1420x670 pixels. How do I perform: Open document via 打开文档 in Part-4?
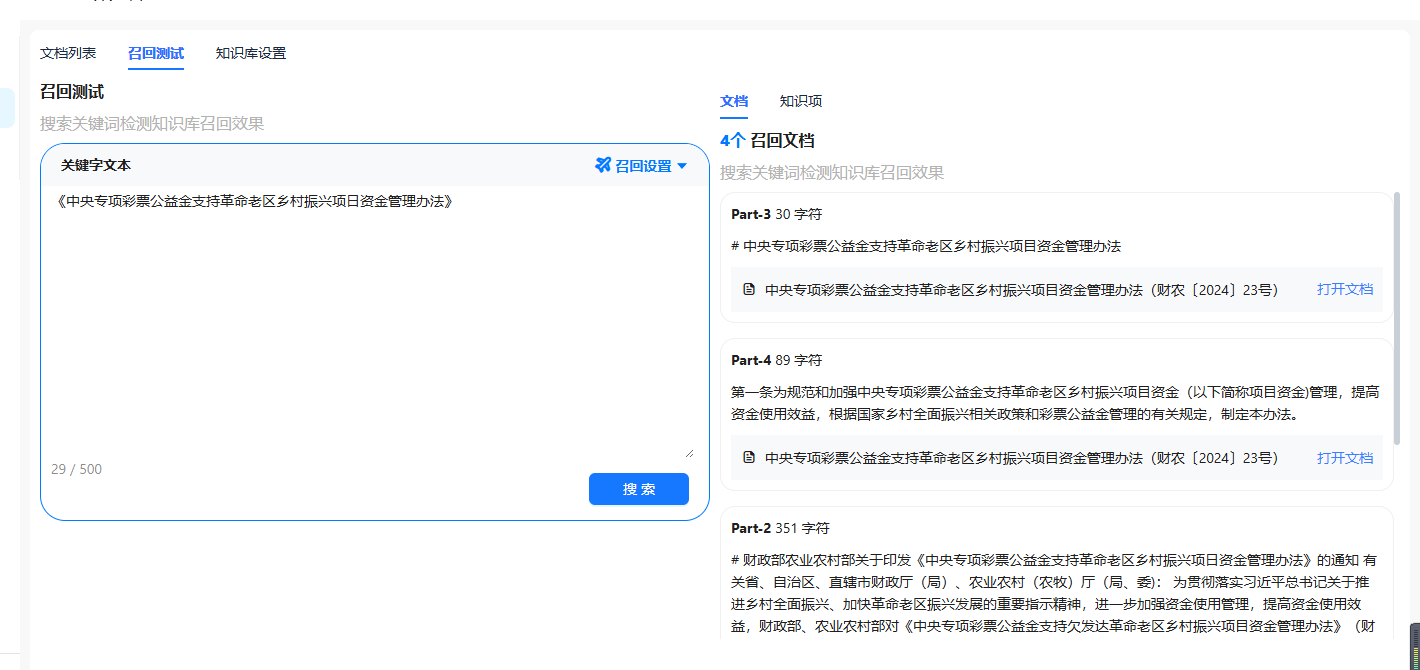coord(1344,458)
